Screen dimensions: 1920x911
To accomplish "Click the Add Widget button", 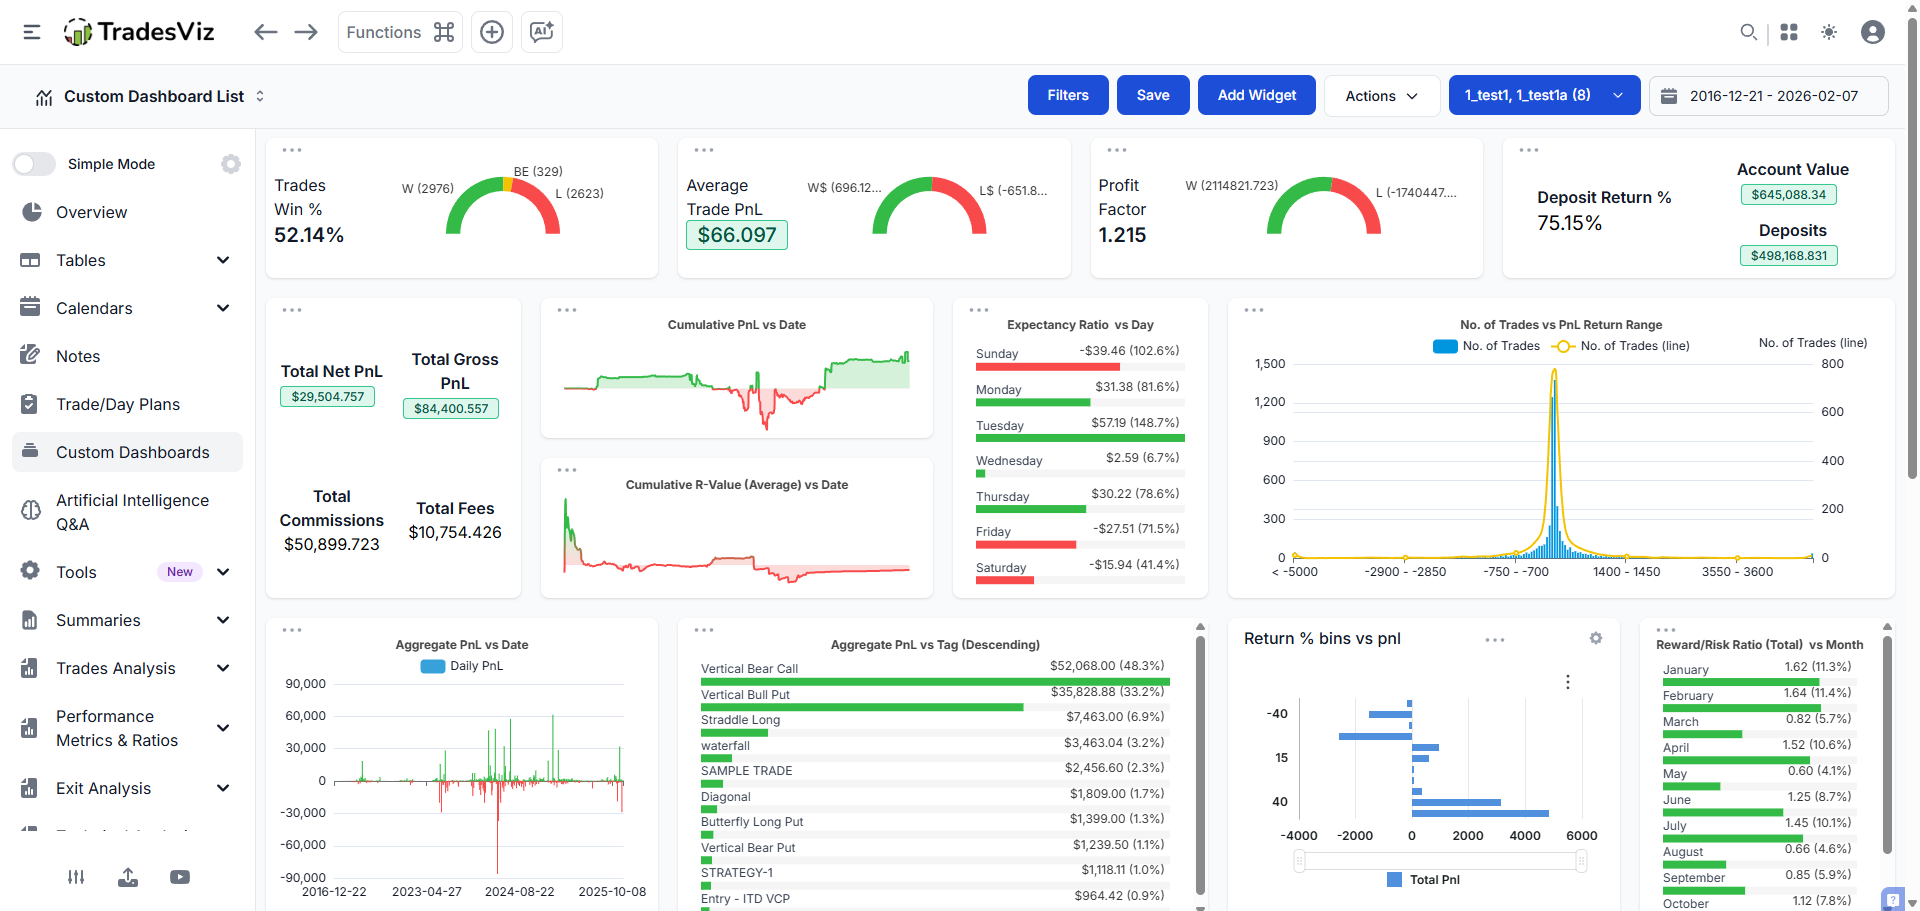I will (1256, 96).
